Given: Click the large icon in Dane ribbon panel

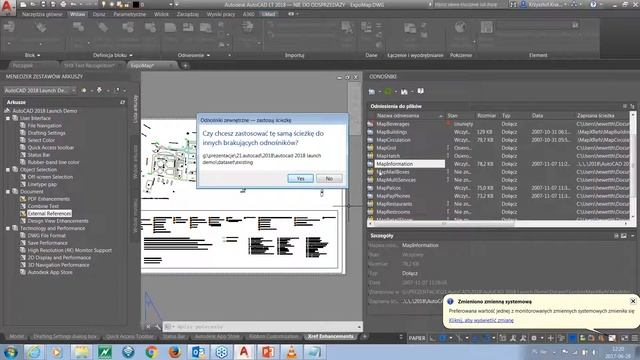Looking at the screenshot, I should [x=367, y=27].
